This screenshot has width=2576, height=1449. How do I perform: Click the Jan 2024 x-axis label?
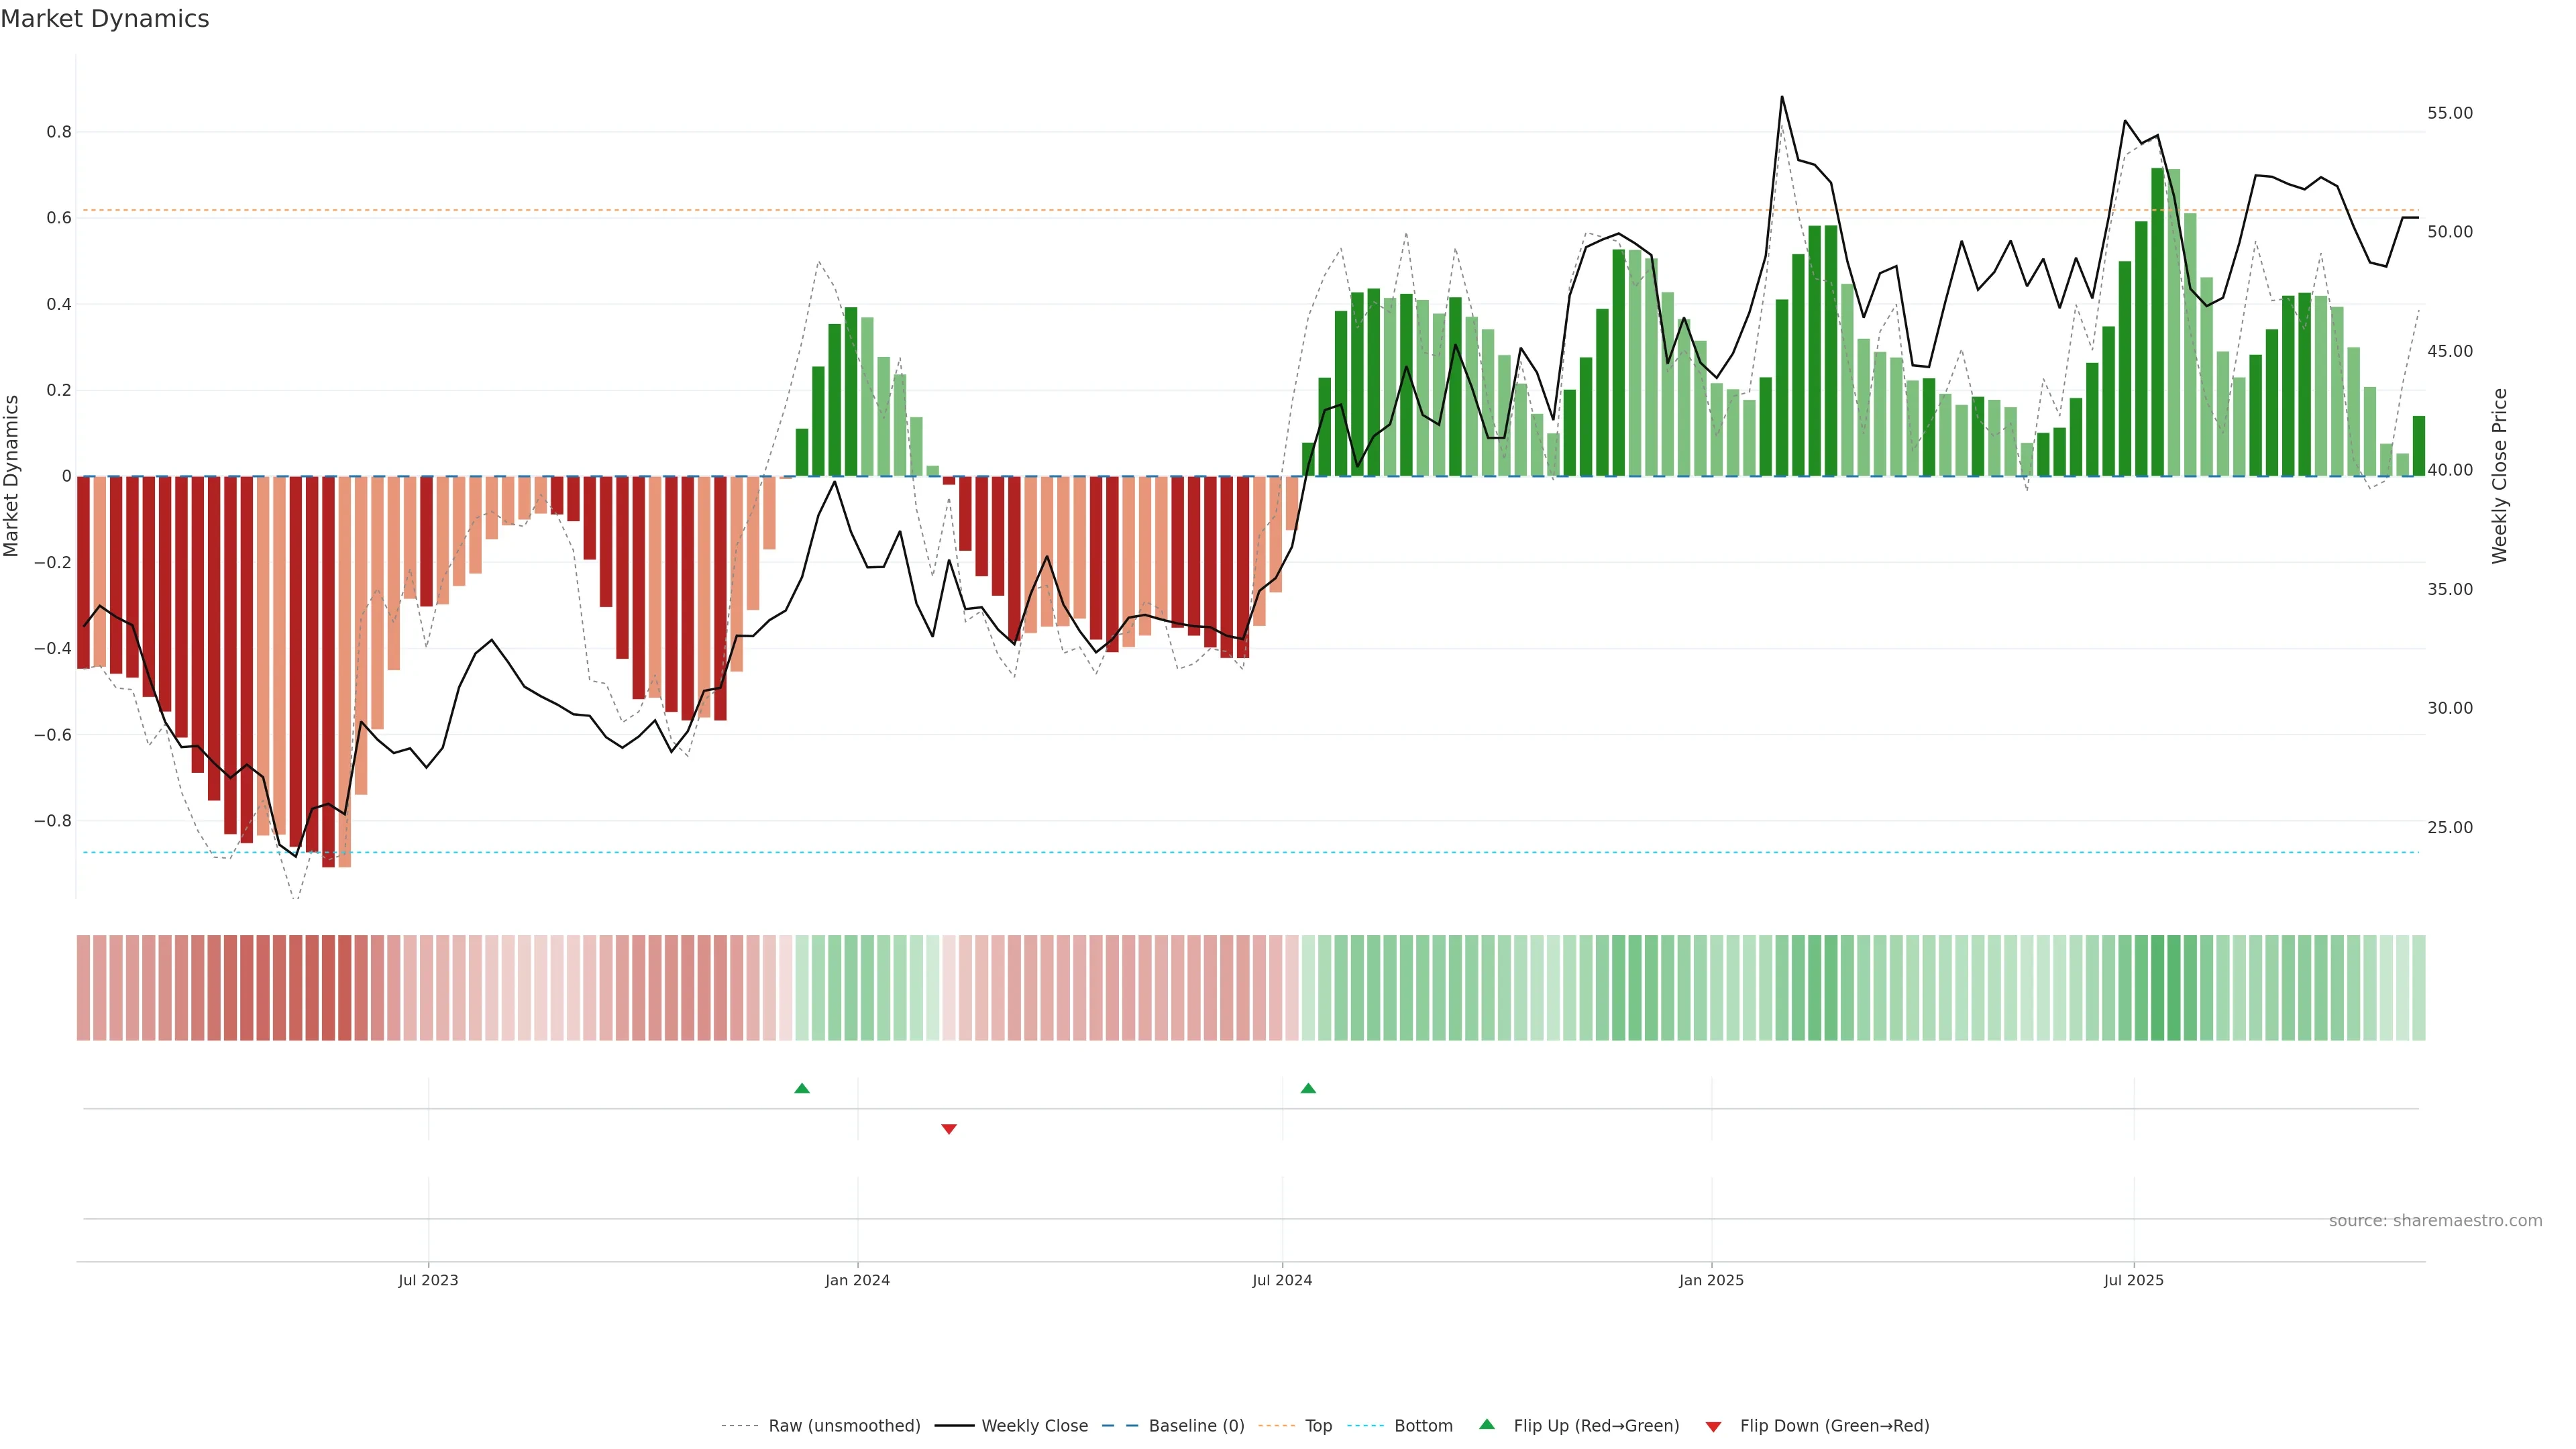[857, 1280]
